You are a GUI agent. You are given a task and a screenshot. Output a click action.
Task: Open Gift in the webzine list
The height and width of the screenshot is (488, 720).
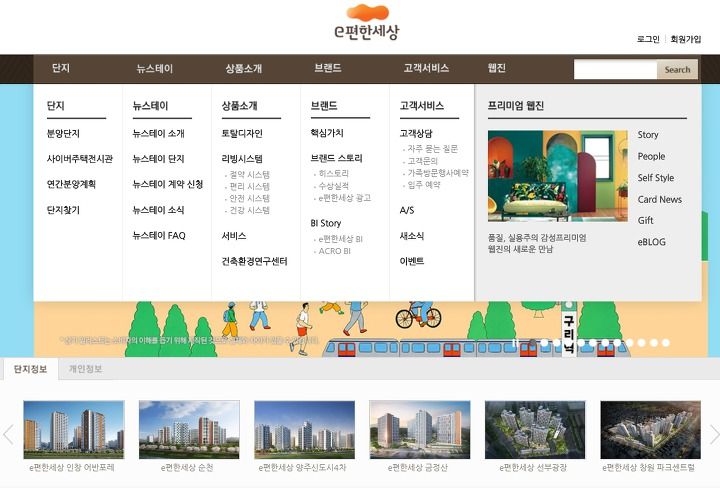645,220
